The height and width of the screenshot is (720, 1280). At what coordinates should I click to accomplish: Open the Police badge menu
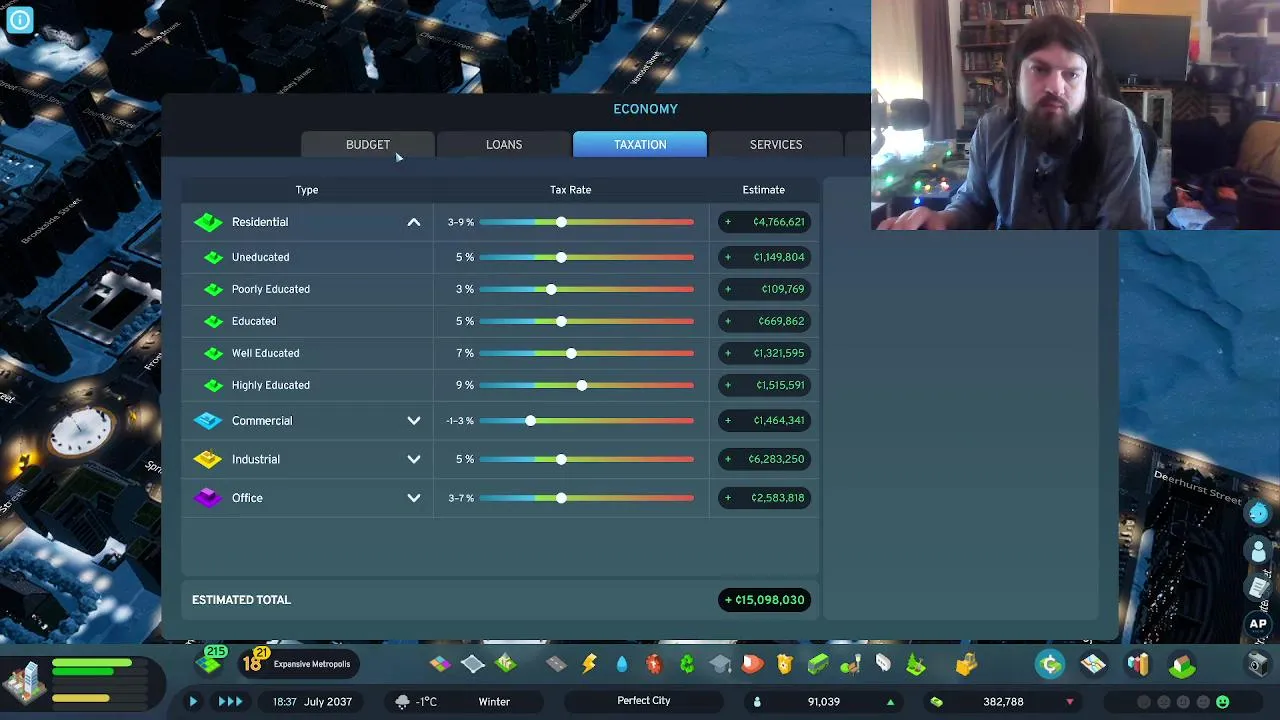(x=785, y=664)
